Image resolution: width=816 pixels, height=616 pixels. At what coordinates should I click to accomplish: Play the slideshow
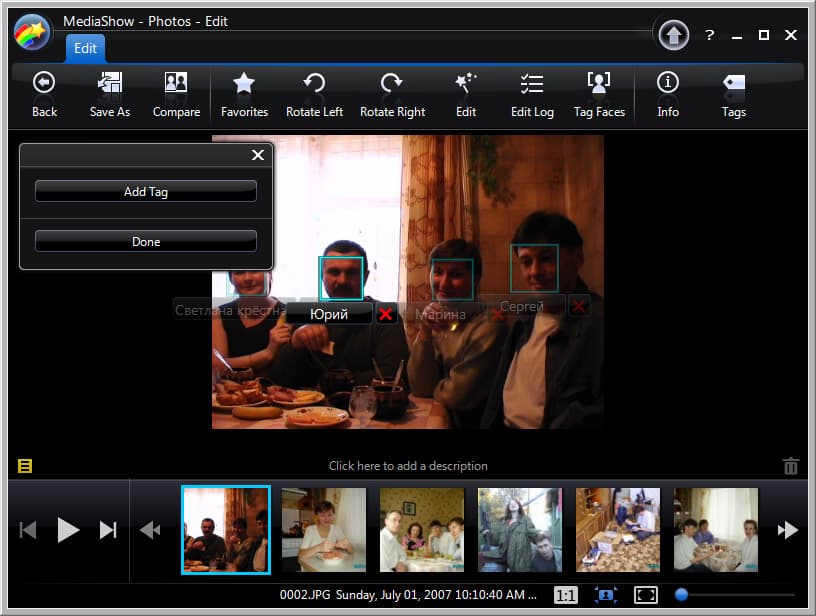click(68, 530)
